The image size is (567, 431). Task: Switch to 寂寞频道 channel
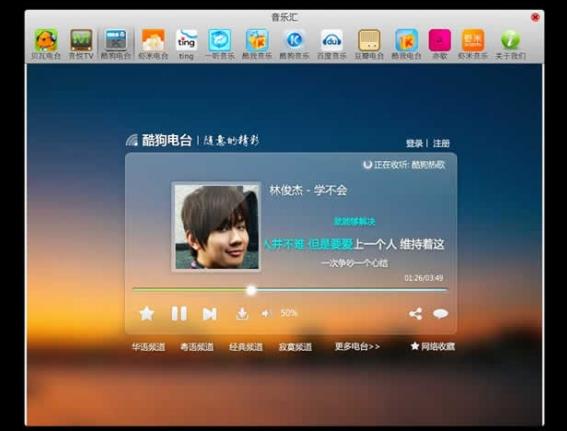295,347
